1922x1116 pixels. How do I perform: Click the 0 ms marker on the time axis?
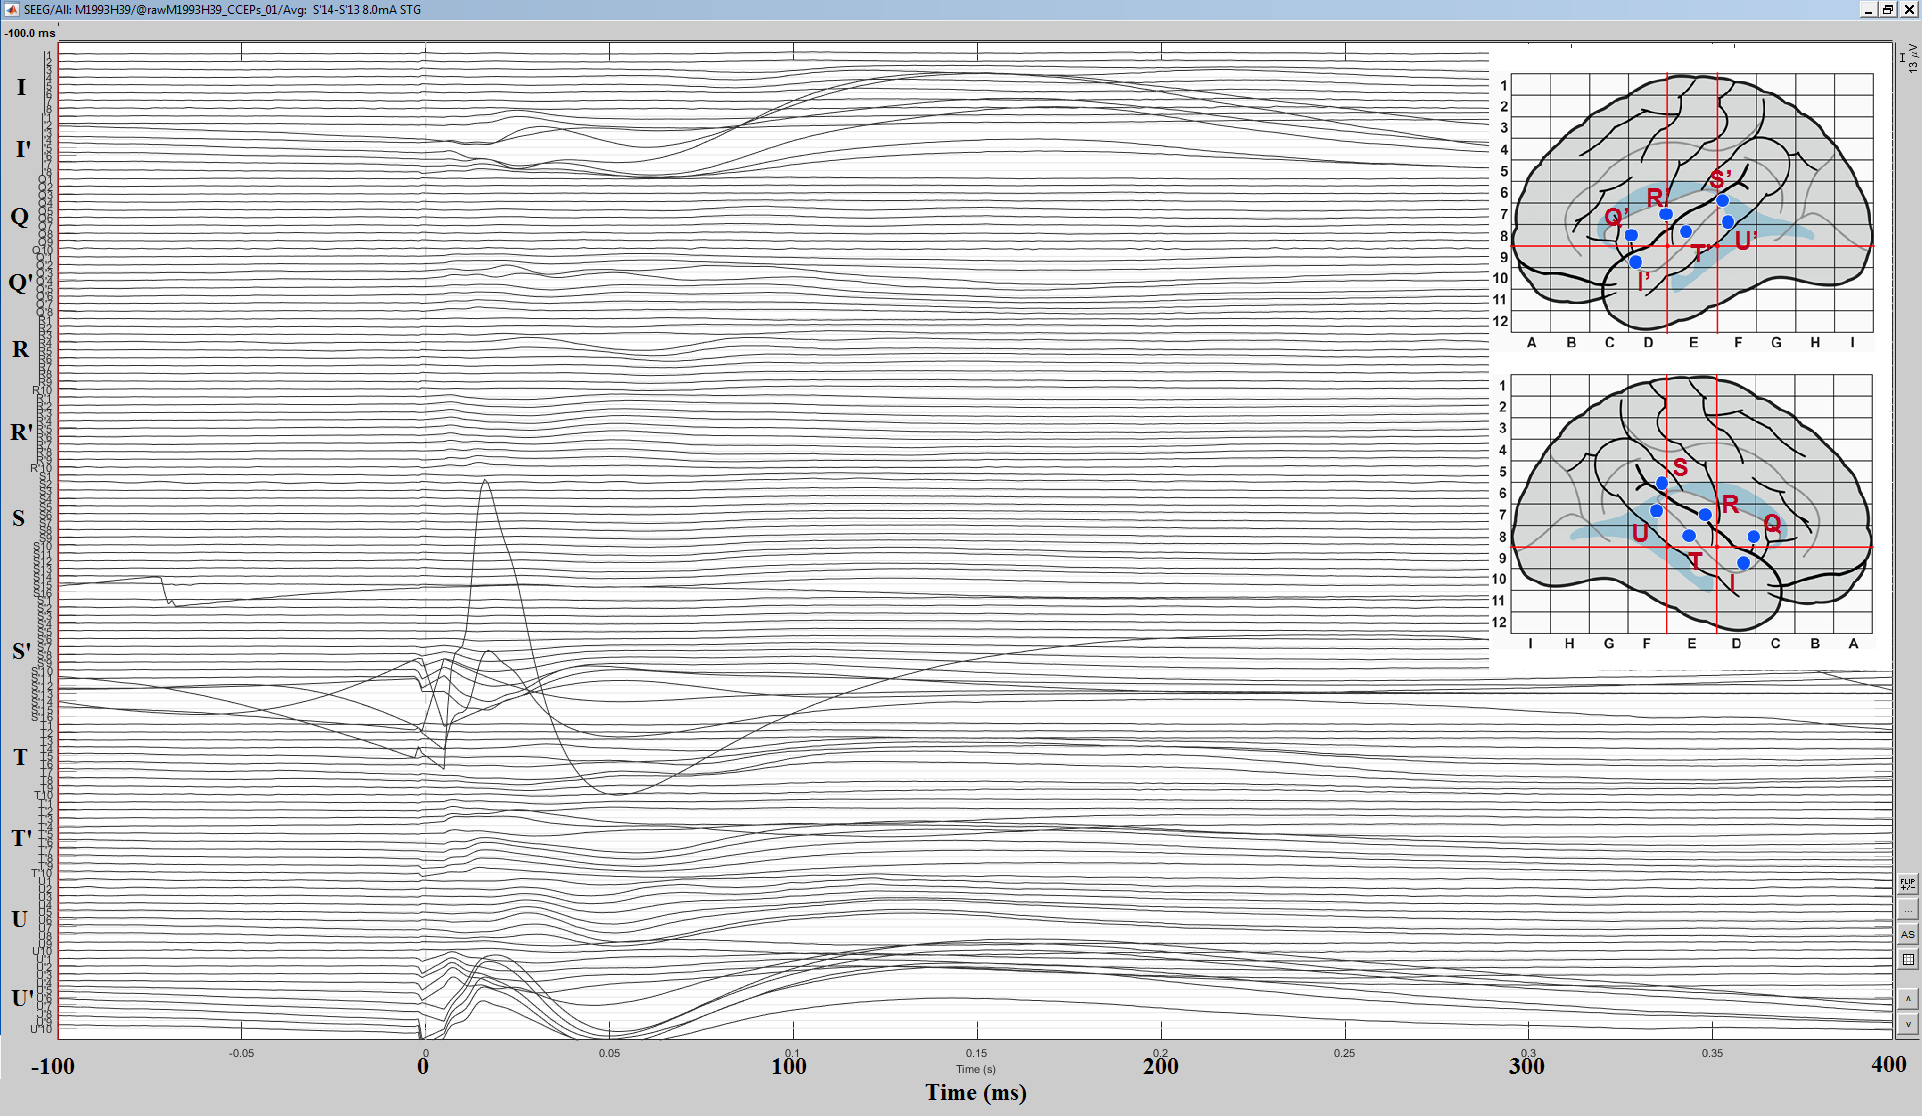pos(423,1066)
